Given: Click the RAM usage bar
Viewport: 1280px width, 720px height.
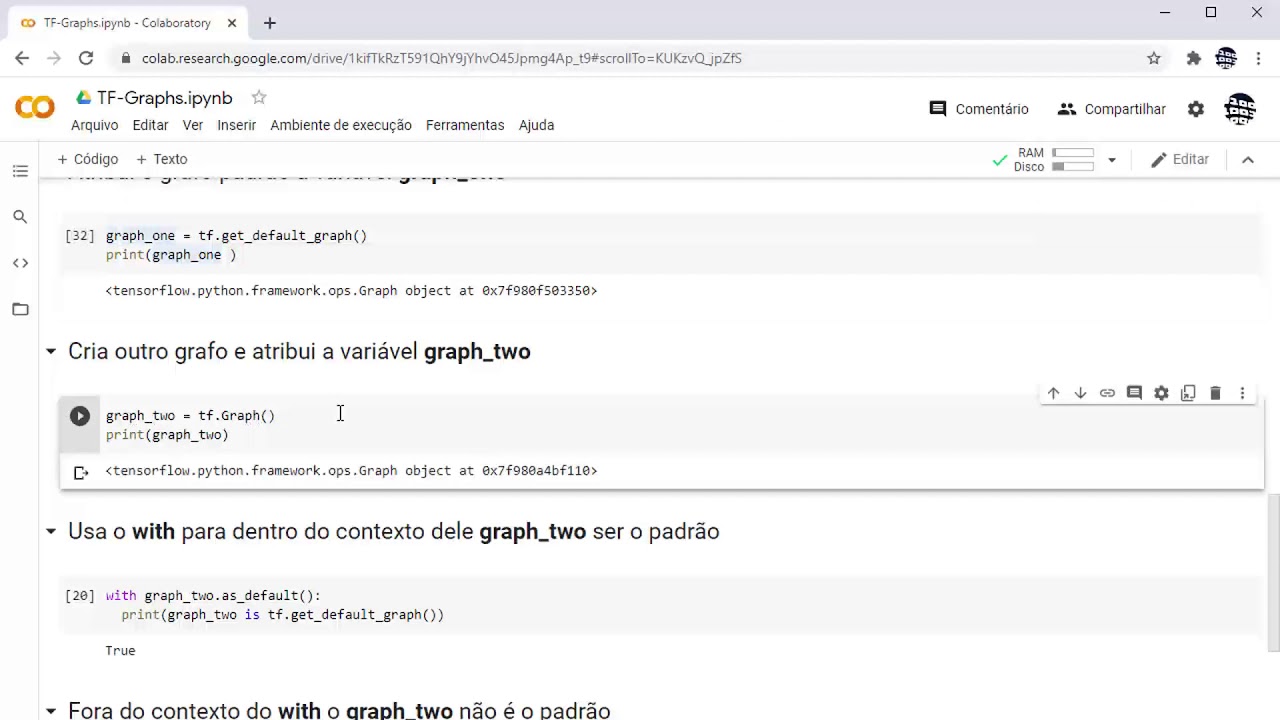Looking at the screenshot, I should (1072, 153).
